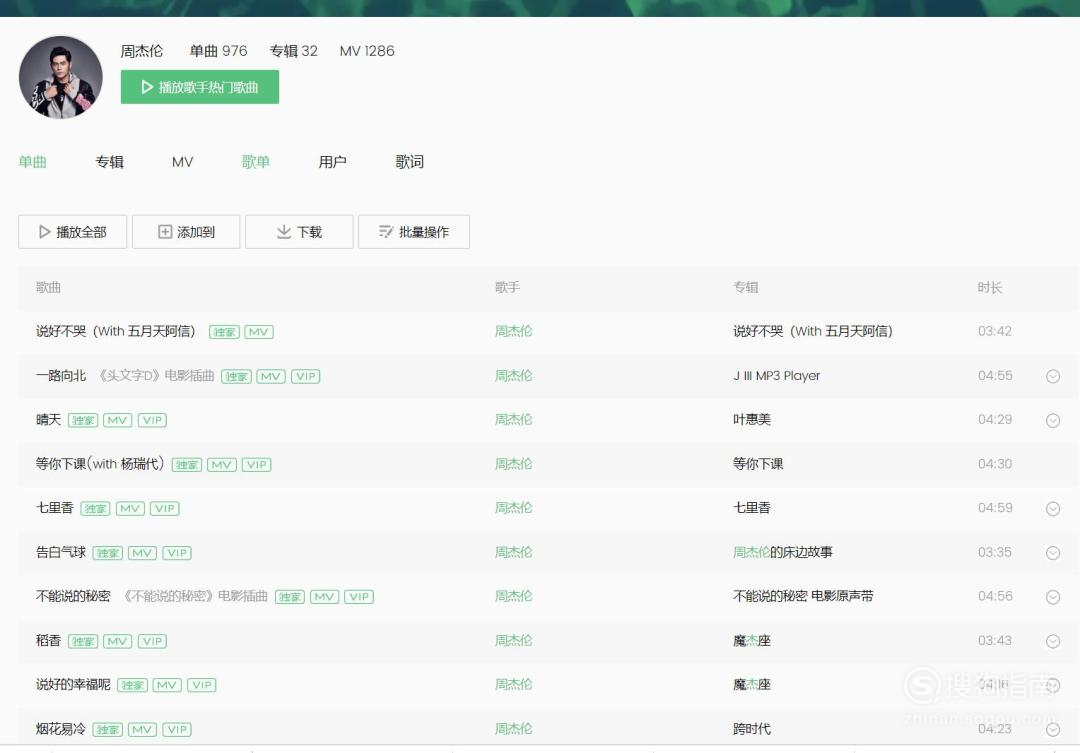Image resolution: width=1080 pixels, height=753 pixels.
Task: Switch to the 专辑 tab
Action: coord(110,162)
